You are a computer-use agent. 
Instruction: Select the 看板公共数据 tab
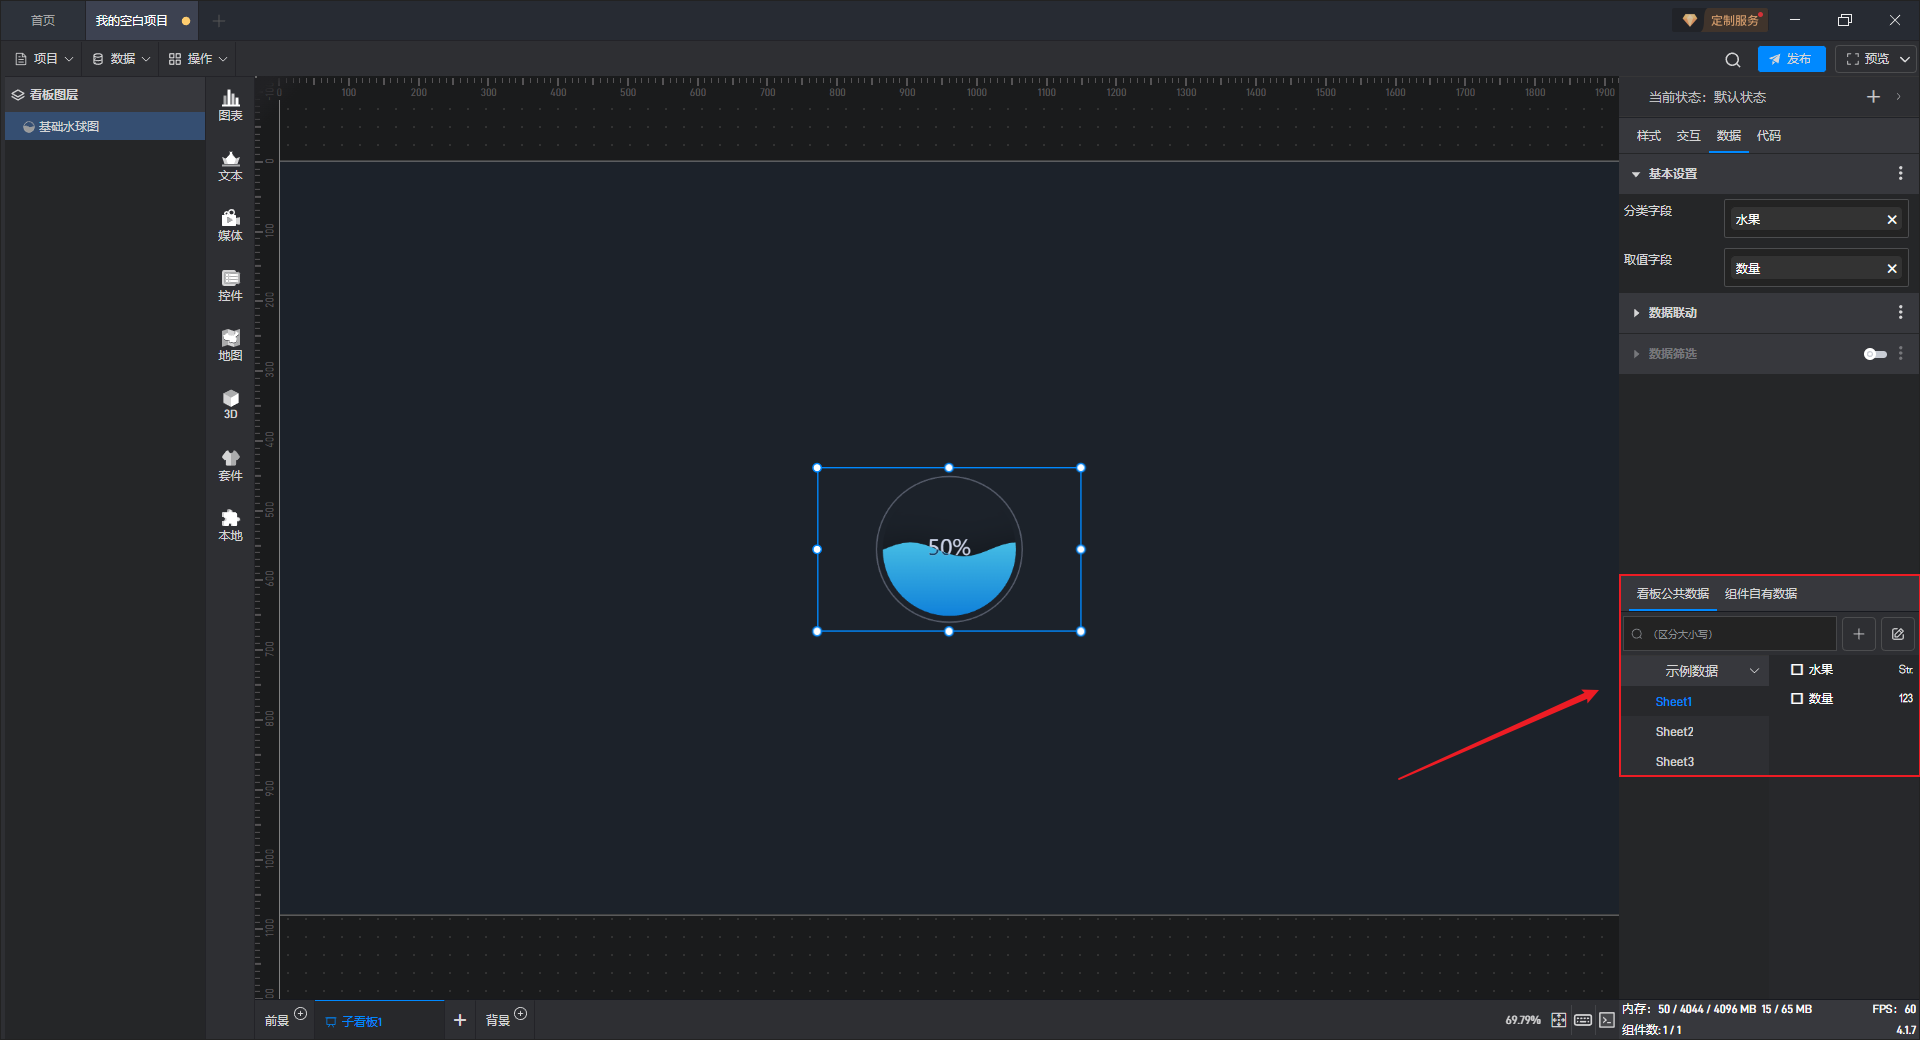(1672, 594)
